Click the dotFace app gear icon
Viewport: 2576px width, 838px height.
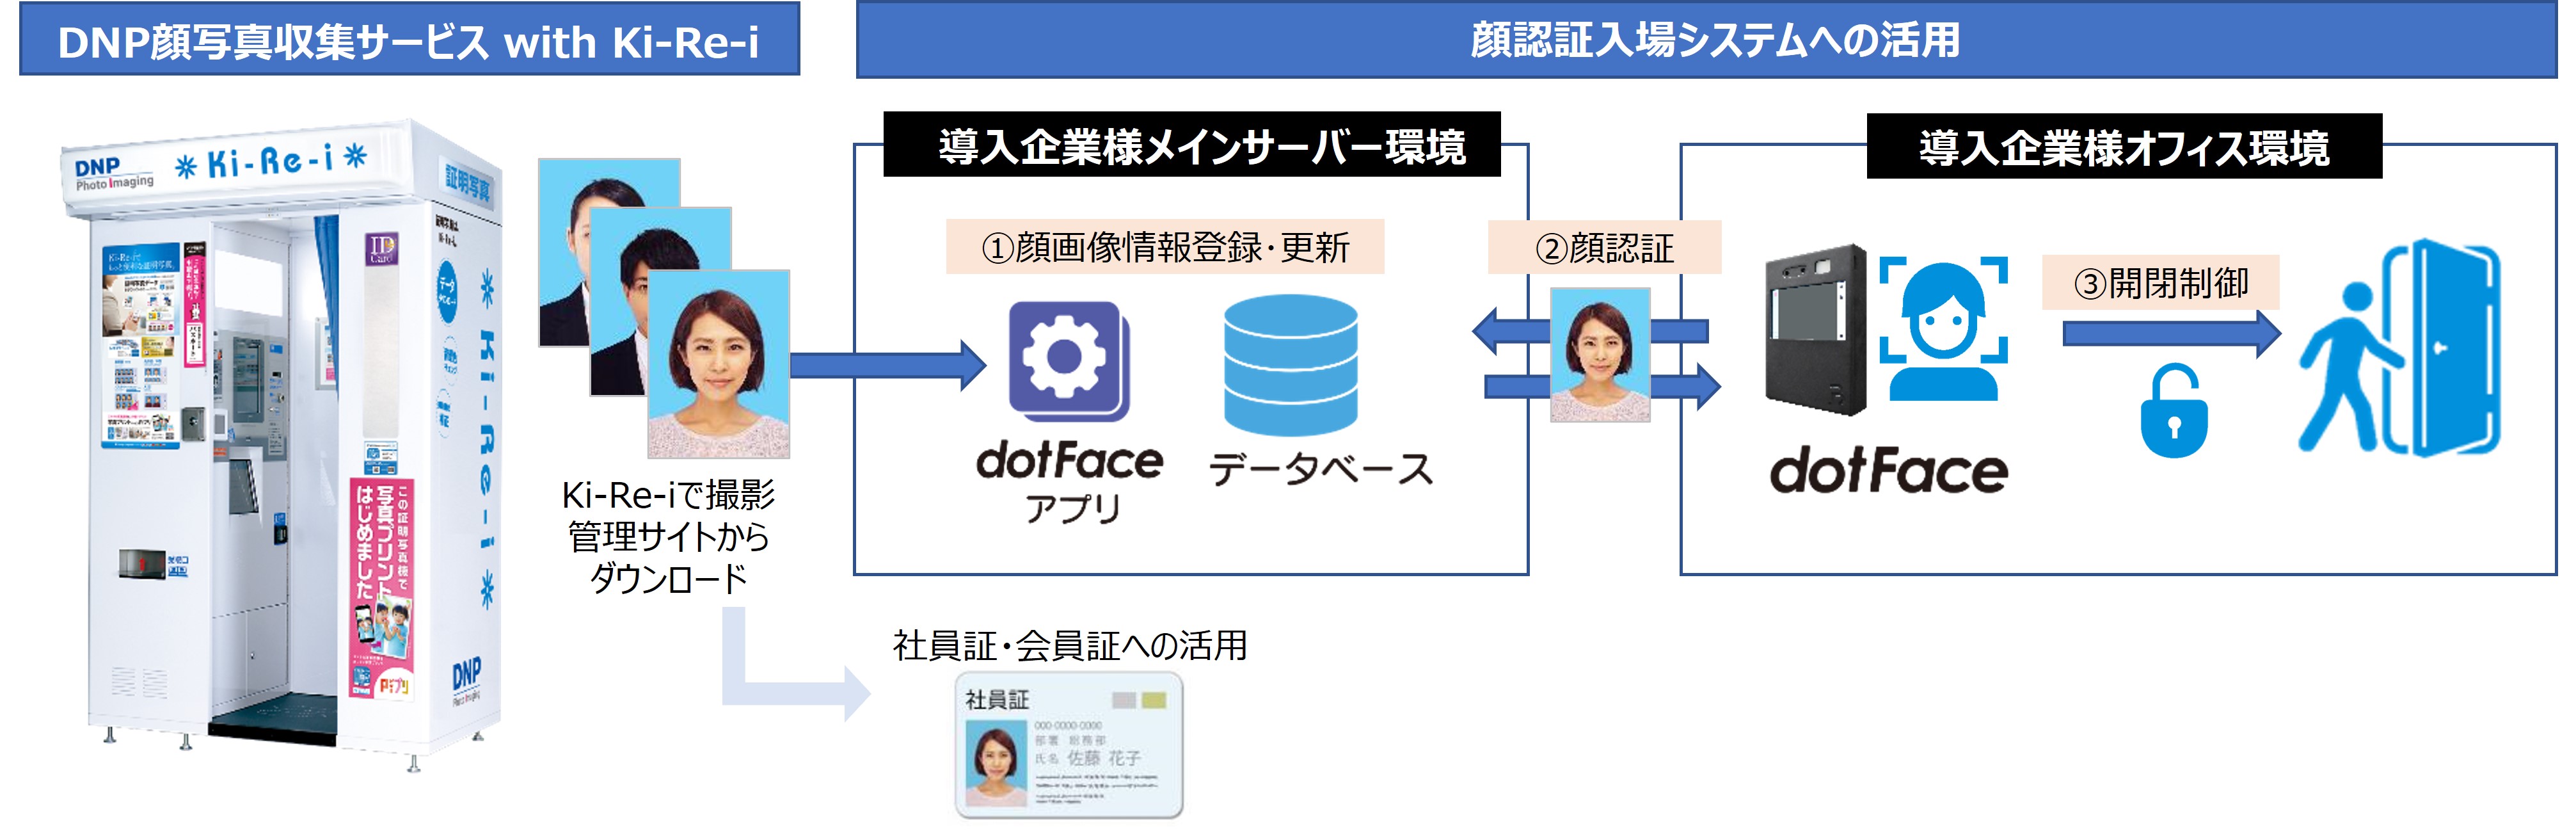[1069, 361]
